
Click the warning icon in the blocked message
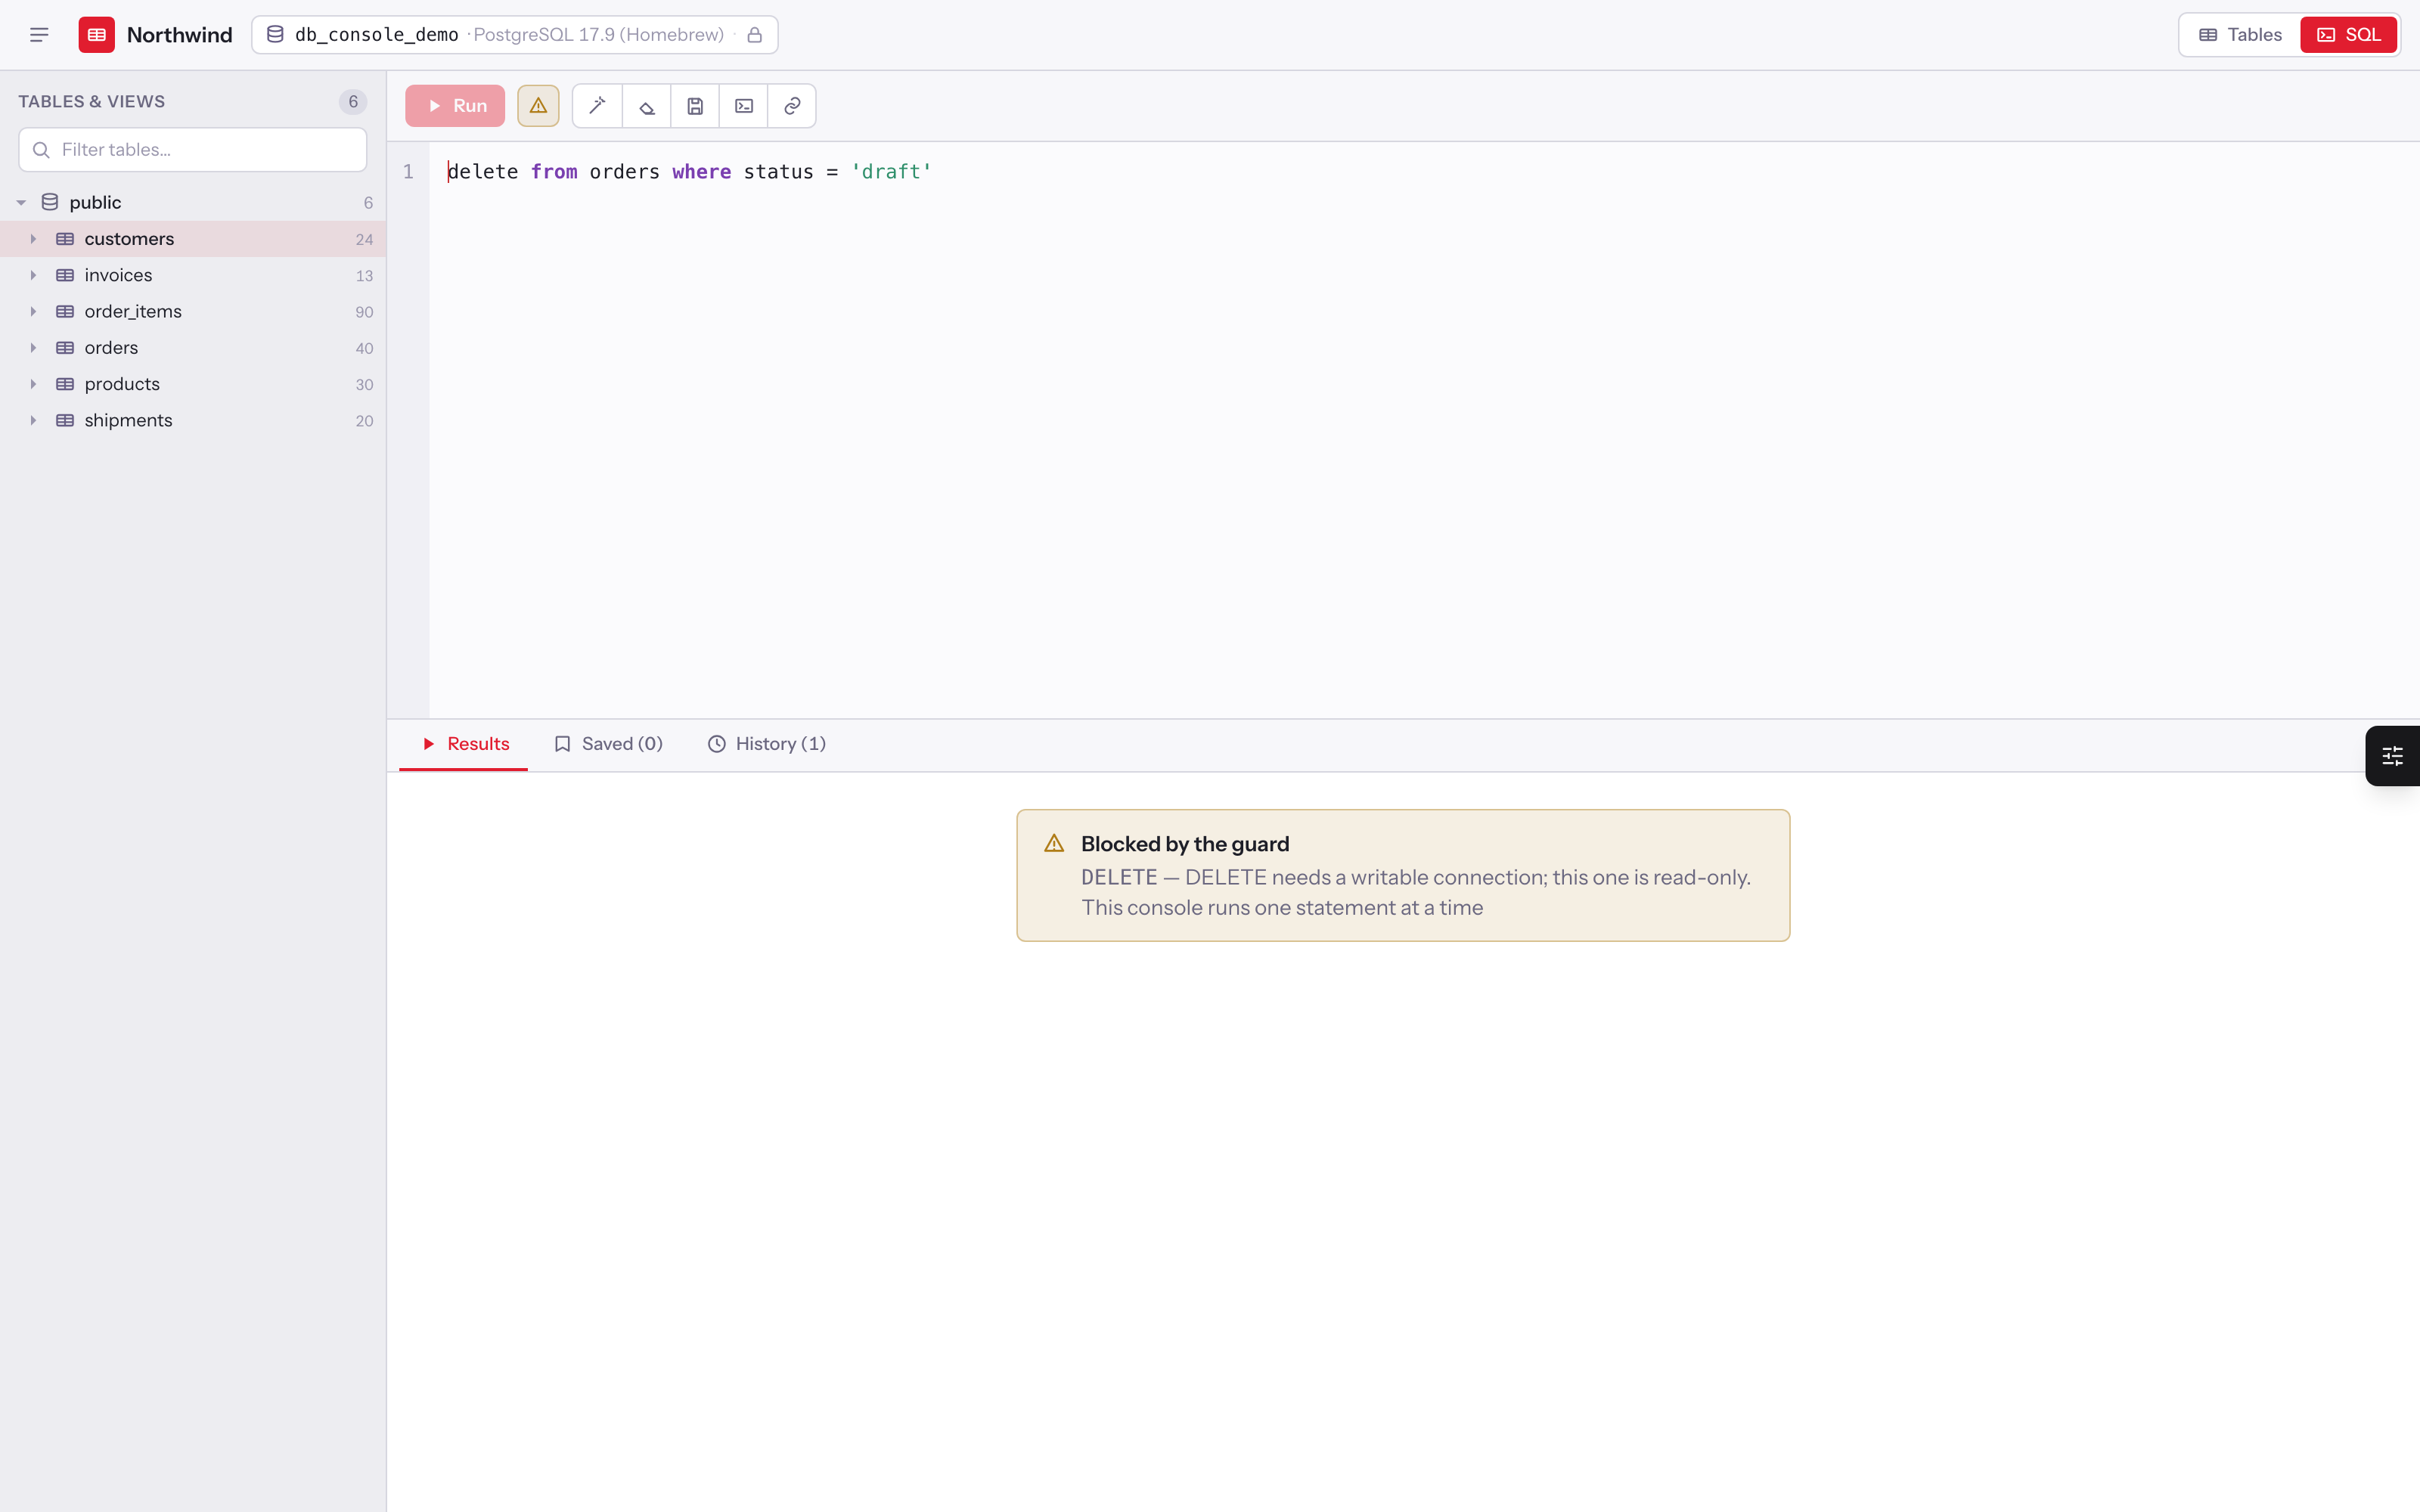[x=1054, y=843]
